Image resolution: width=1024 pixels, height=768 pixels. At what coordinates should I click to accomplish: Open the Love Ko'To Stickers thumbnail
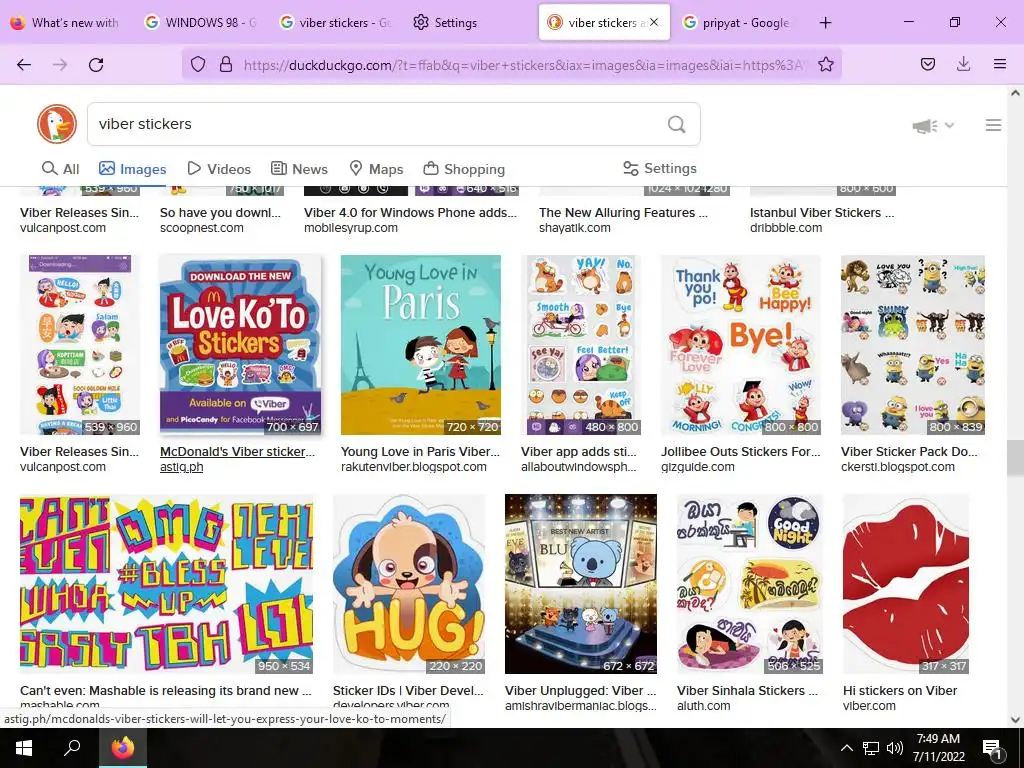[x=240, y=344]
